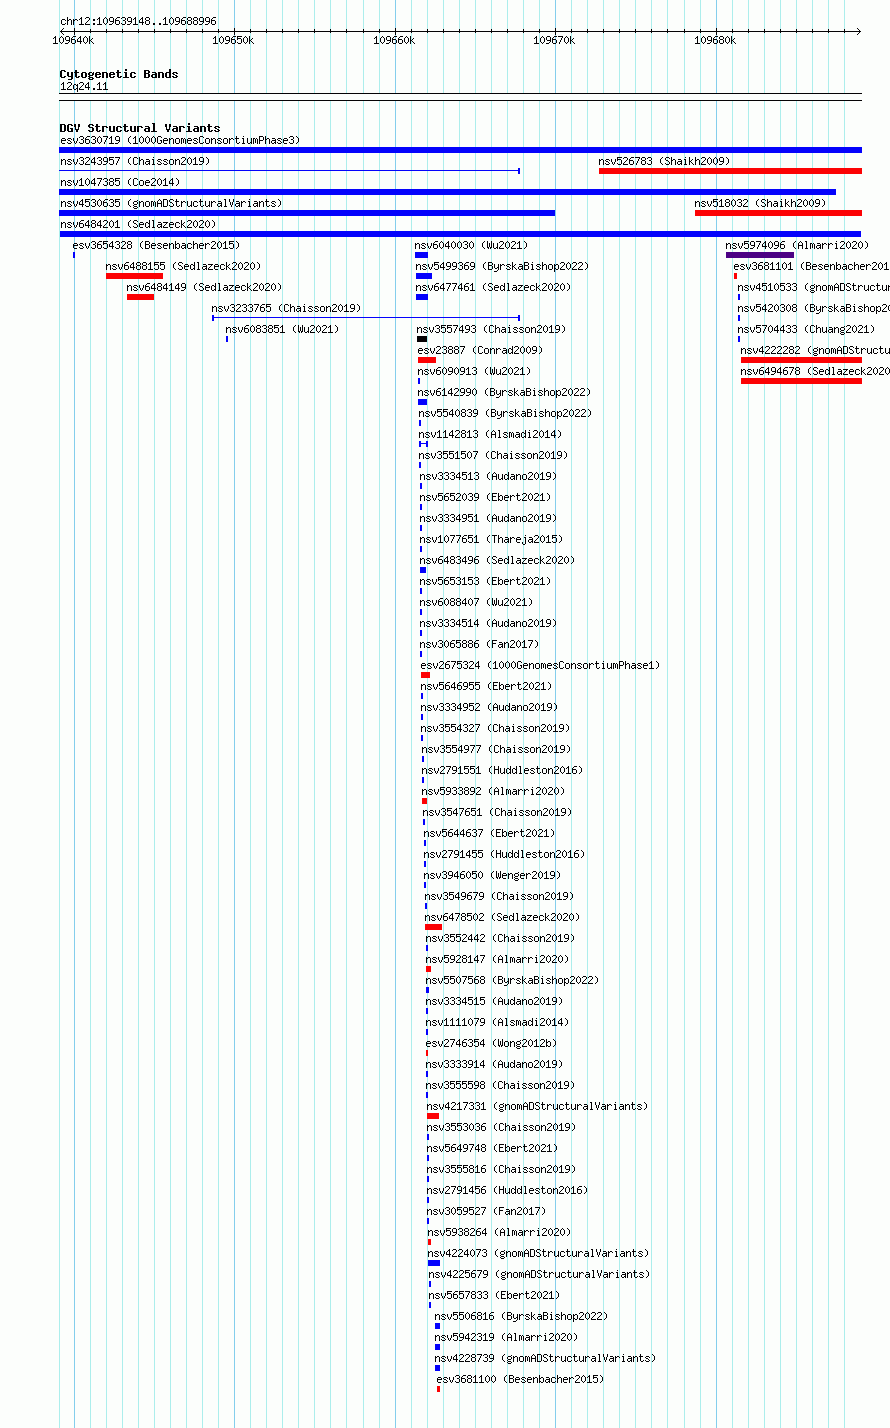Select the esv3681100 Besenbacher2015 label
890x1428 pixels.
pos(521,1379)
